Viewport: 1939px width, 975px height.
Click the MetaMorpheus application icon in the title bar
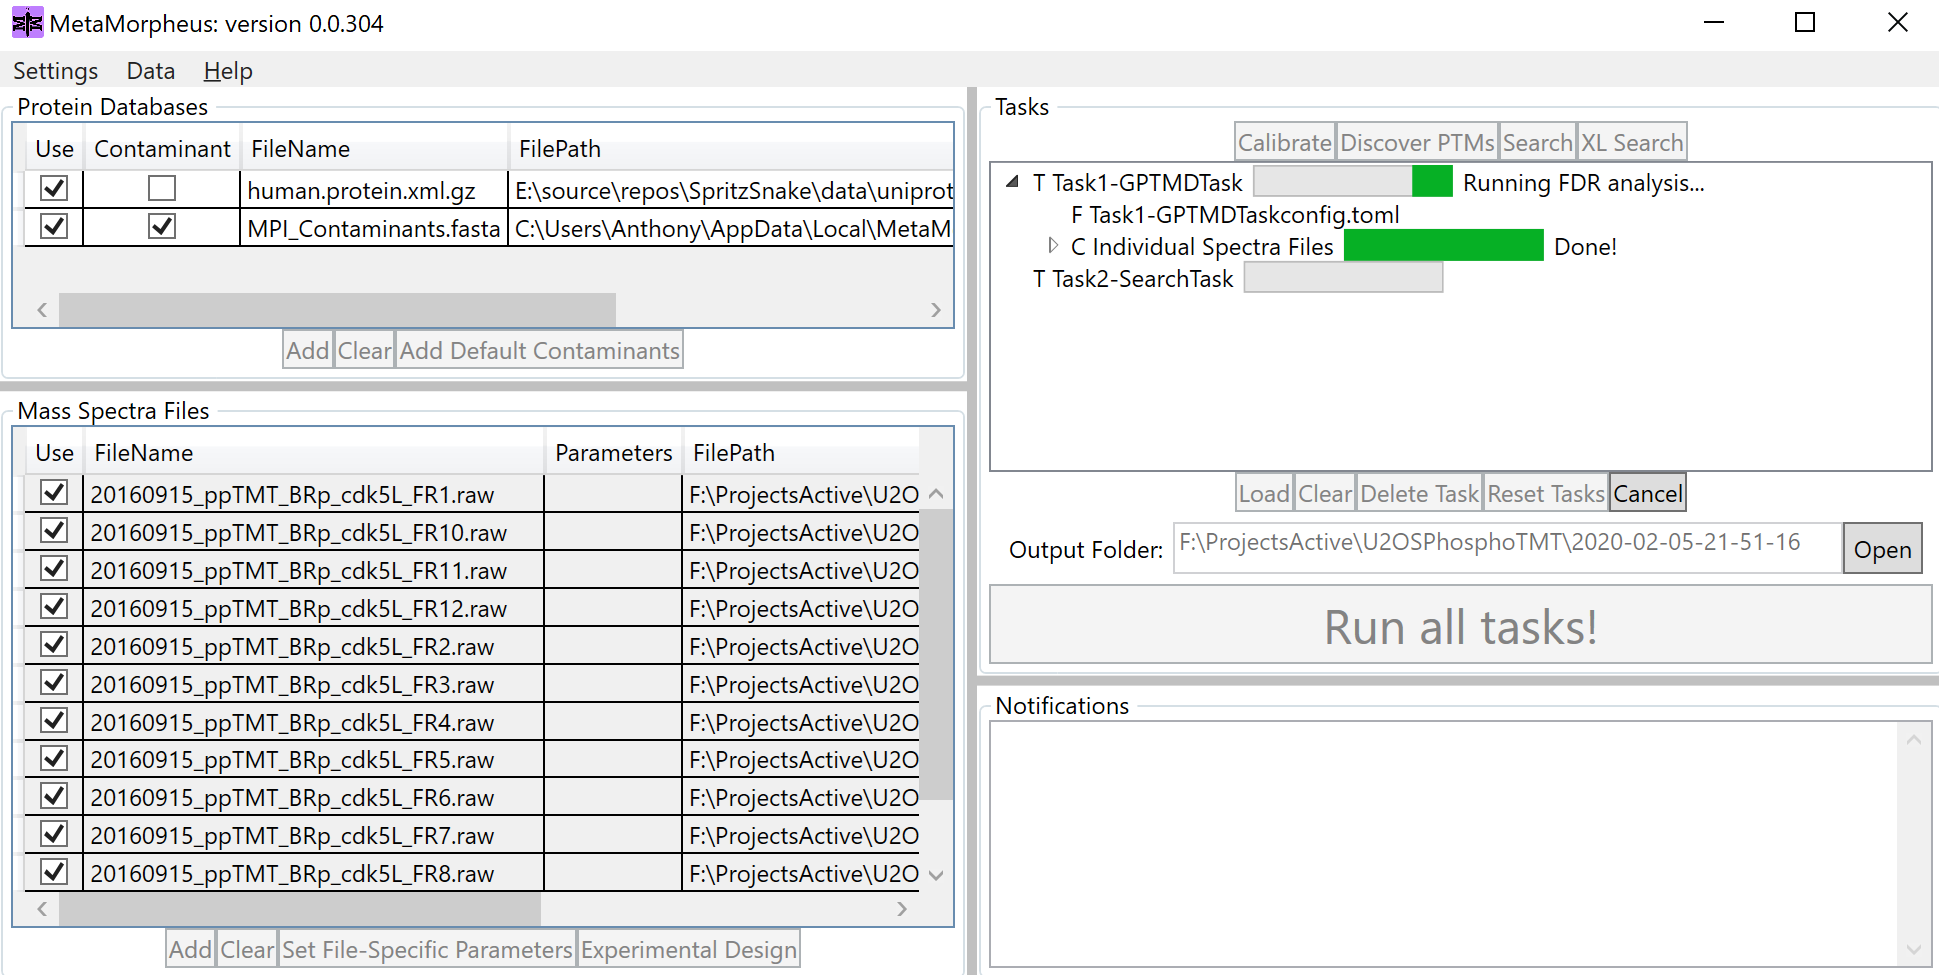pyautogui.click(x=26, y=22)
